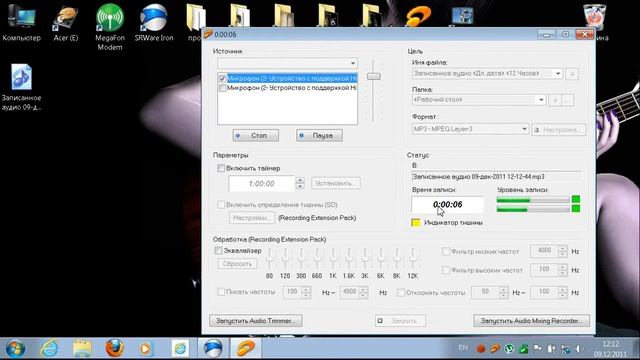The image size is (640, 360).
Task: Uncheck the highlighted first Микрофон source
Action: pos(222,78)
